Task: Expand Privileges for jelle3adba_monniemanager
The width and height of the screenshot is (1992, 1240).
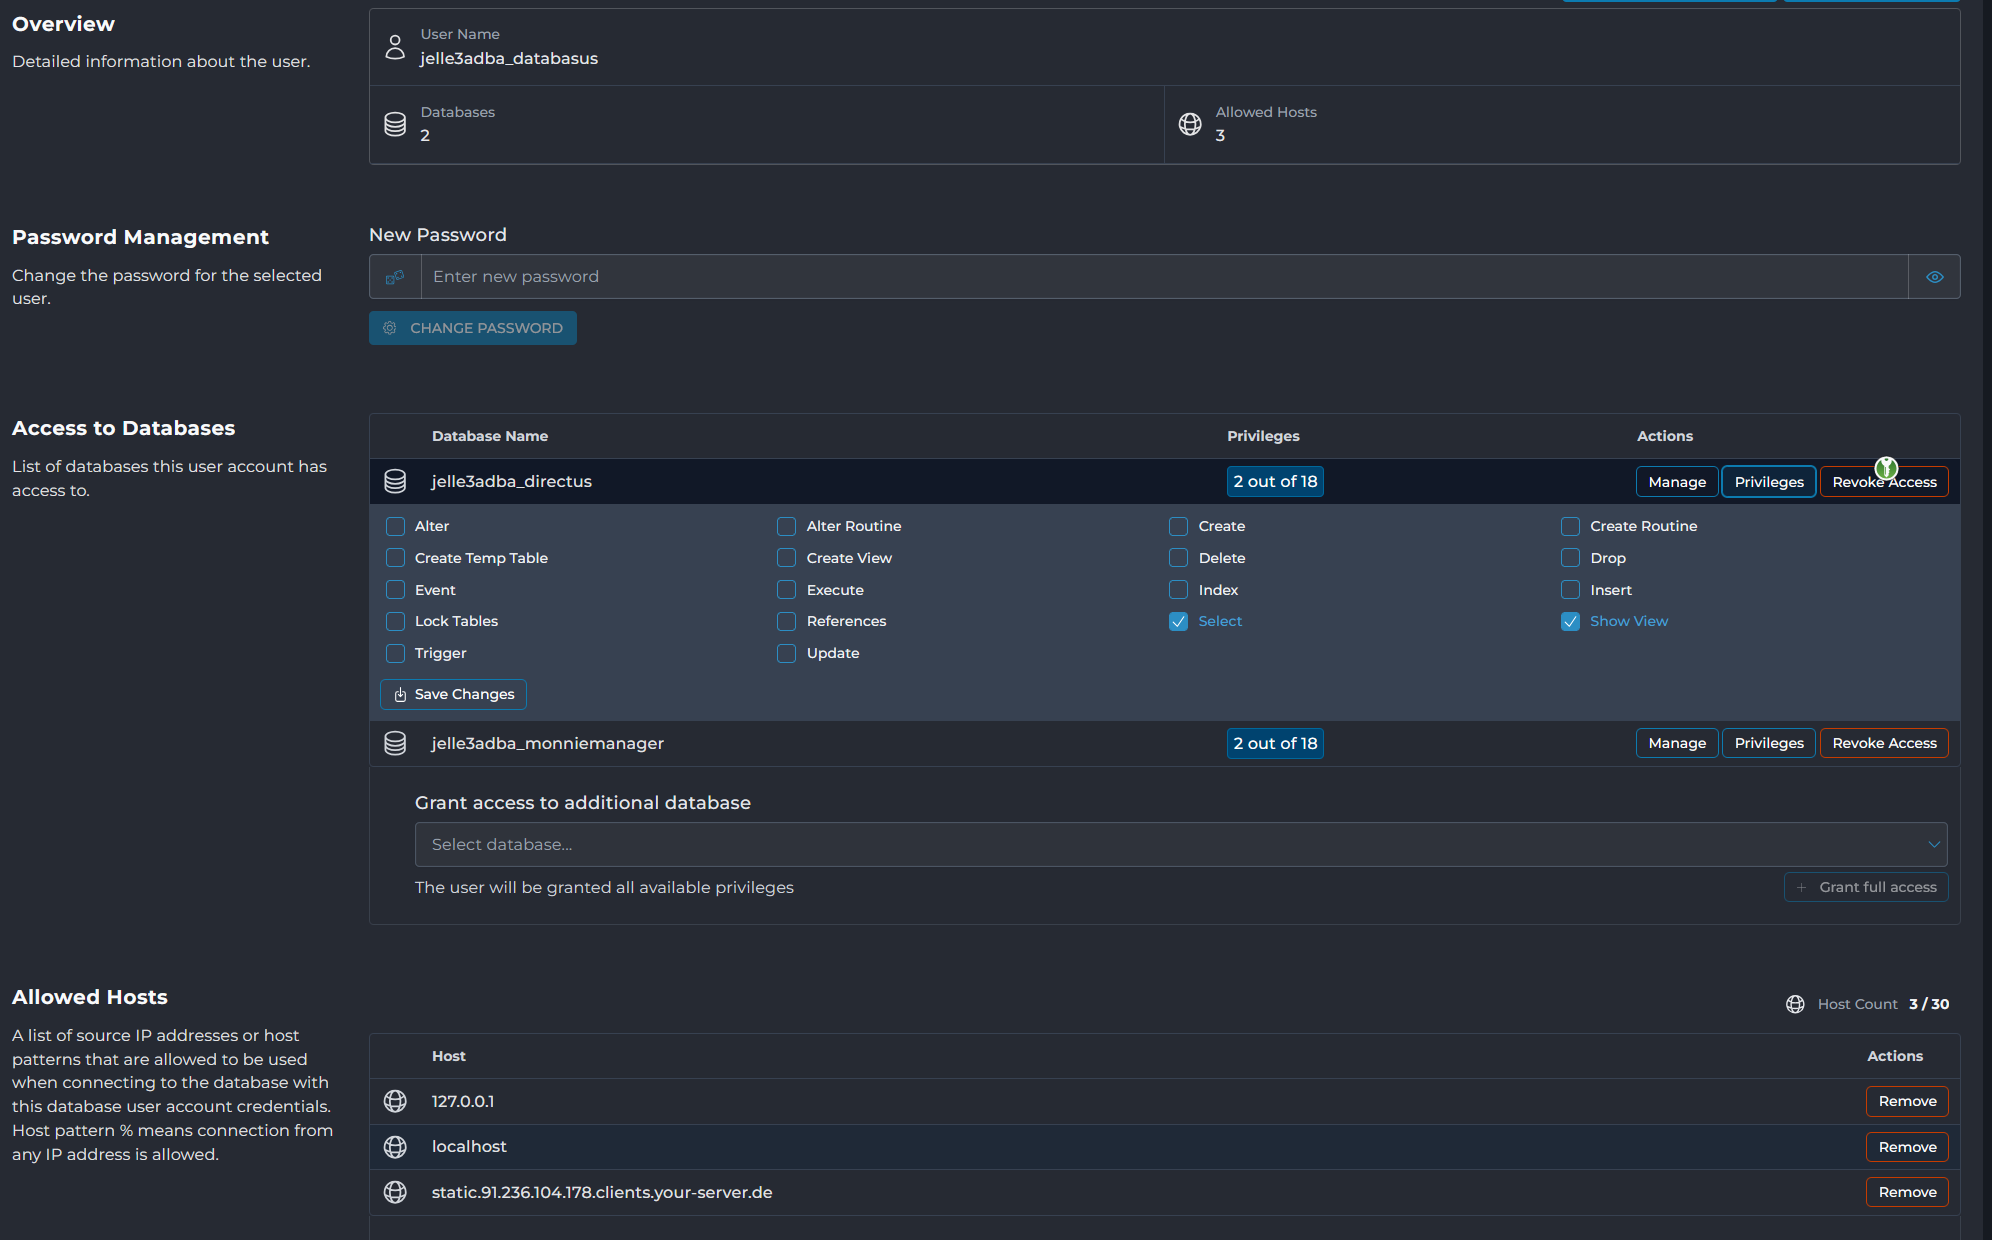Action: pos(1769,743)
